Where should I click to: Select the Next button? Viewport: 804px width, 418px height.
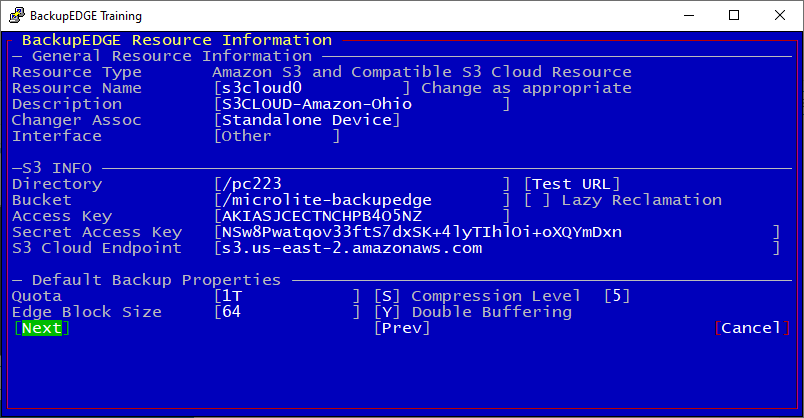pos(42,328)
